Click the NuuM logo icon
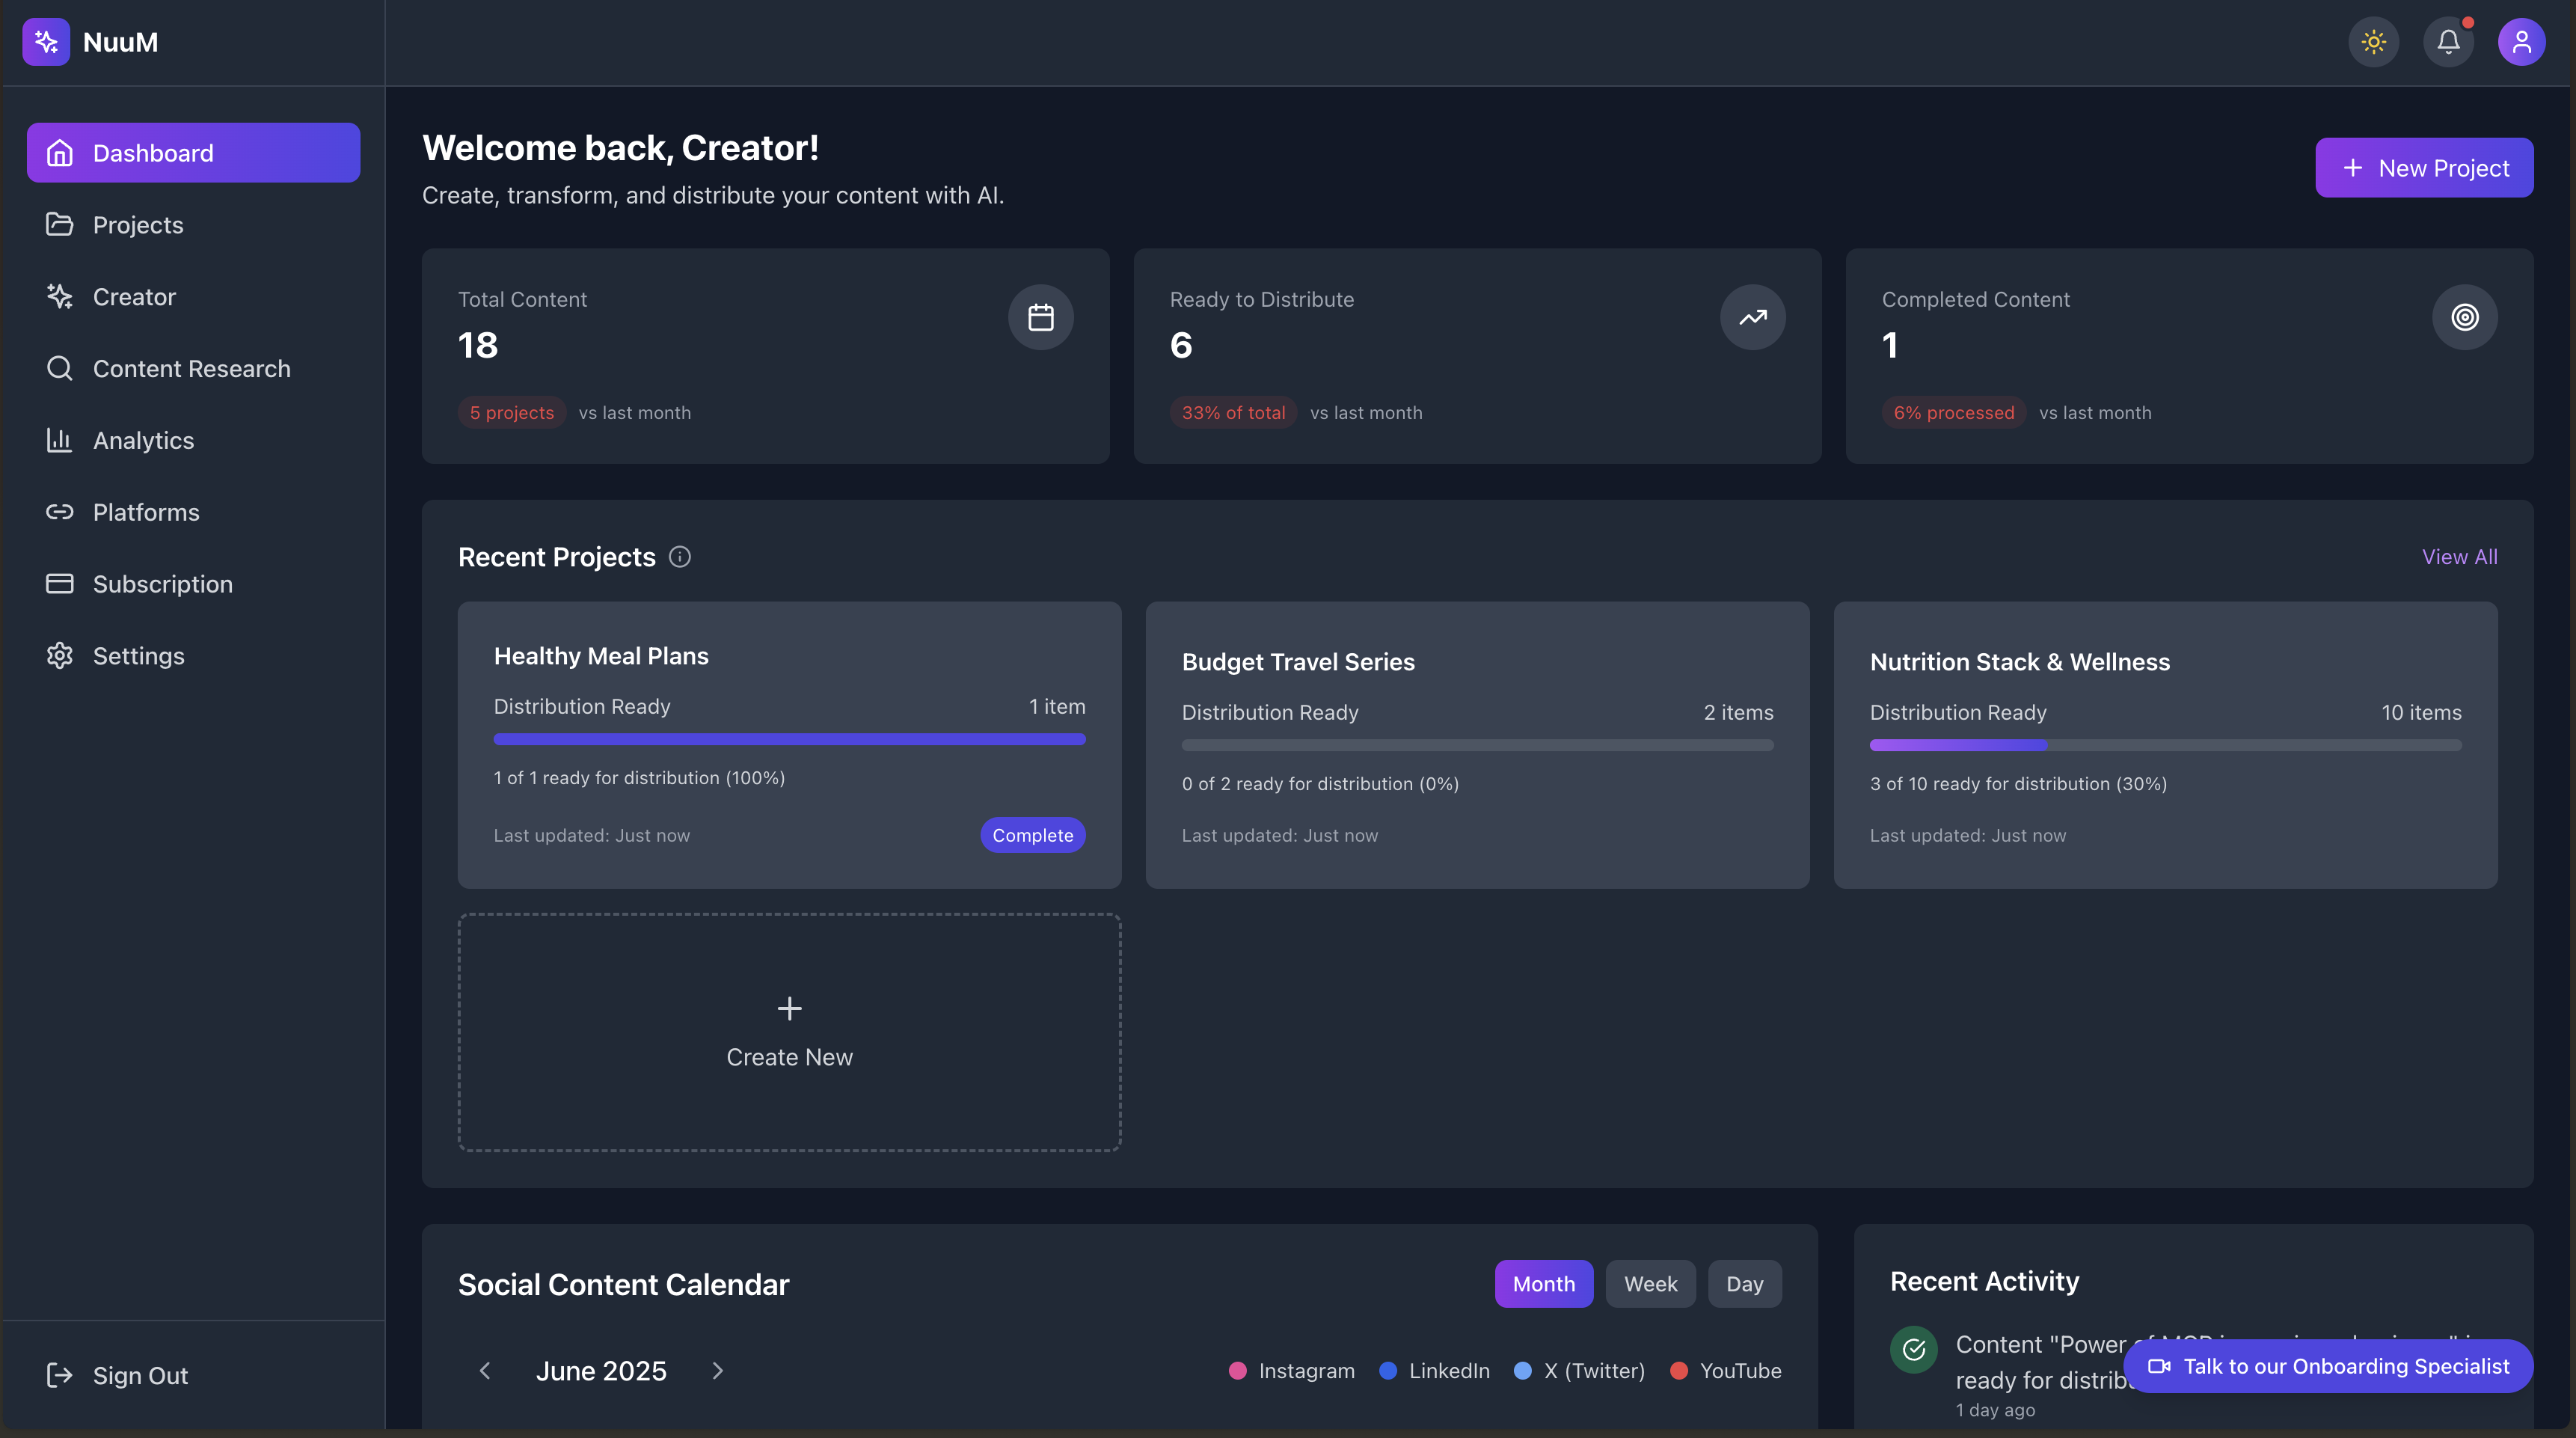Viewport: 2576px width, 1438px height. click(46, 42)
